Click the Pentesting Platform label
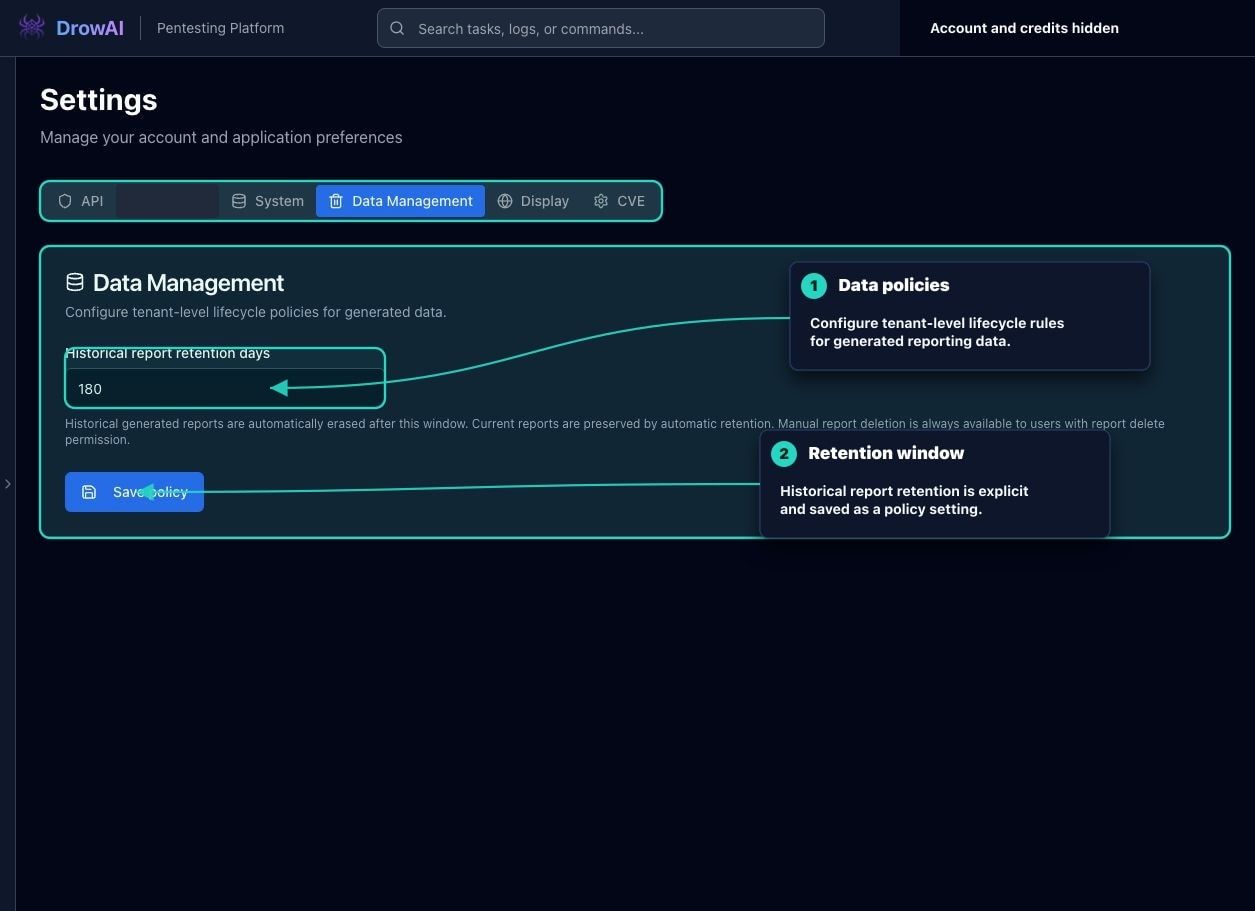This screenshot has width=1255, height=911. (221, 28)
